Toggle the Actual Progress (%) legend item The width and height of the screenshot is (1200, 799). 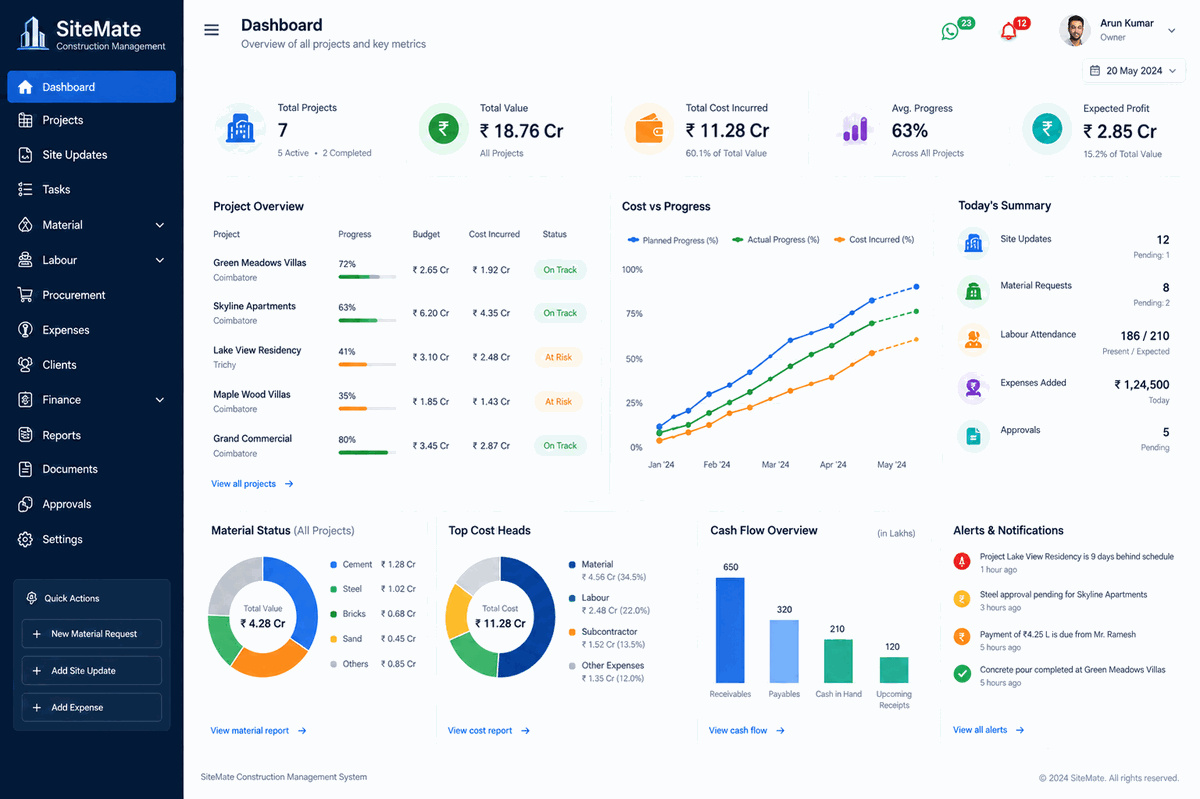[776, 240]
